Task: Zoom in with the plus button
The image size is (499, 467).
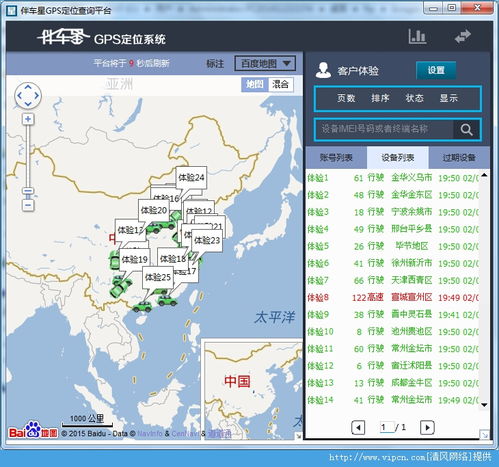Action: 28,119
